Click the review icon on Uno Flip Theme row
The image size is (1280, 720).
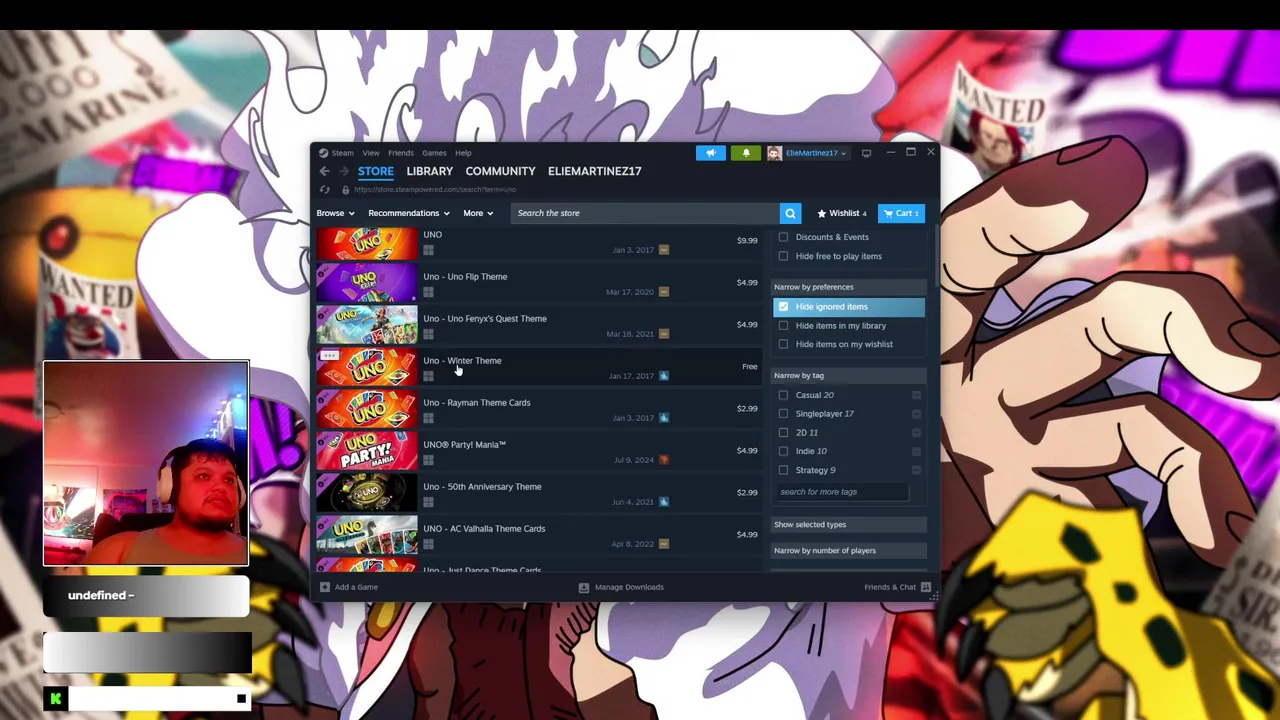tap(664, 292)
